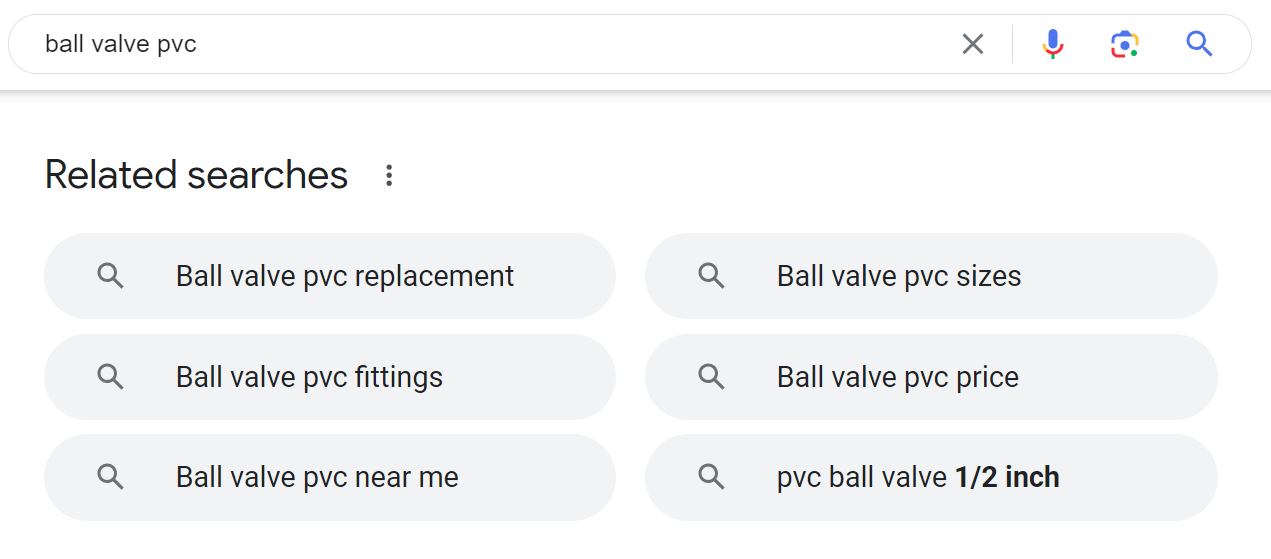Search for "Ball valve pvc sizes"
Viewport: 1271px width, 559px height.
[x=898, y=276]
